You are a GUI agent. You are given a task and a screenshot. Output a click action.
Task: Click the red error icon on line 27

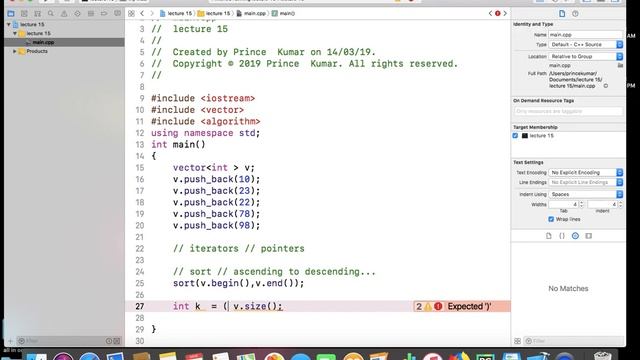click(438, 306)
